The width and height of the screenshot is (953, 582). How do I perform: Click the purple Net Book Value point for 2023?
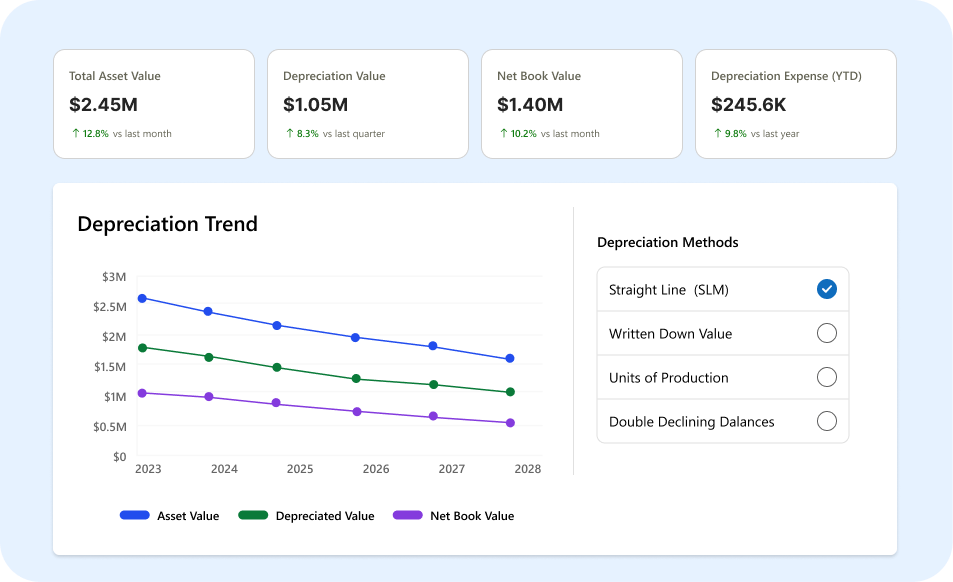pos(142,393)
